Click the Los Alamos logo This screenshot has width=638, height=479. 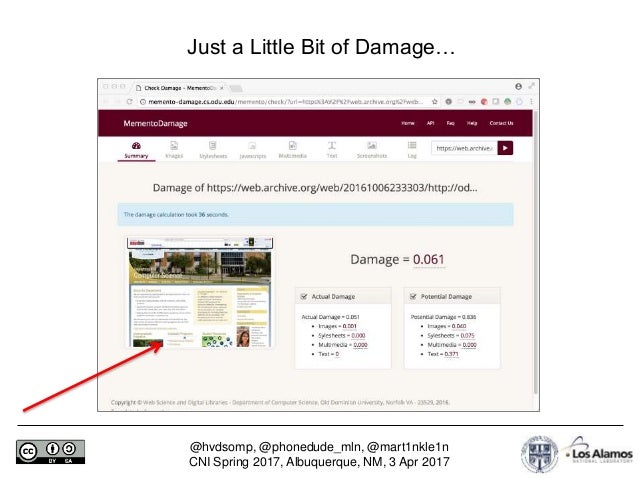point(599,451)
